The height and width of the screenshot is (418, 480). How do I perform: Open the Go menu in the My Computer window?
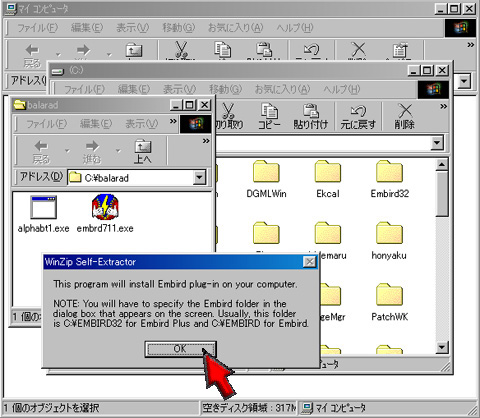[x=178, y=28]
